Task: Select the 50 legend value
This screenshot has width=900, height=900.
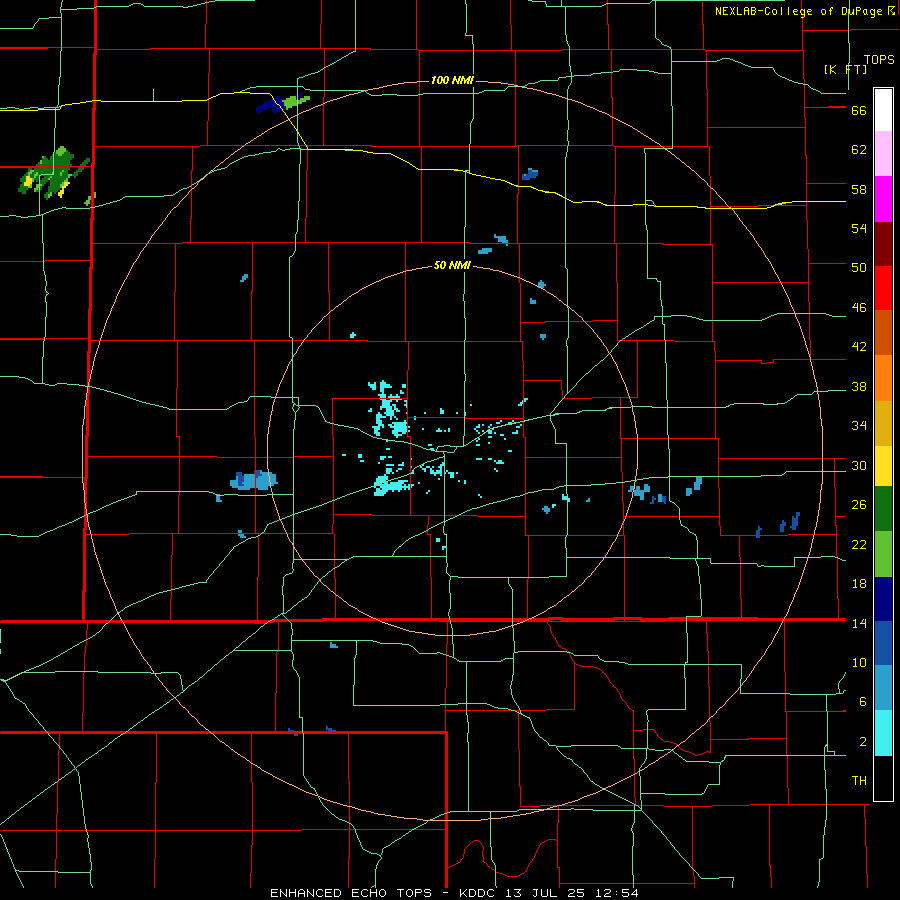Action: (859, 268)
